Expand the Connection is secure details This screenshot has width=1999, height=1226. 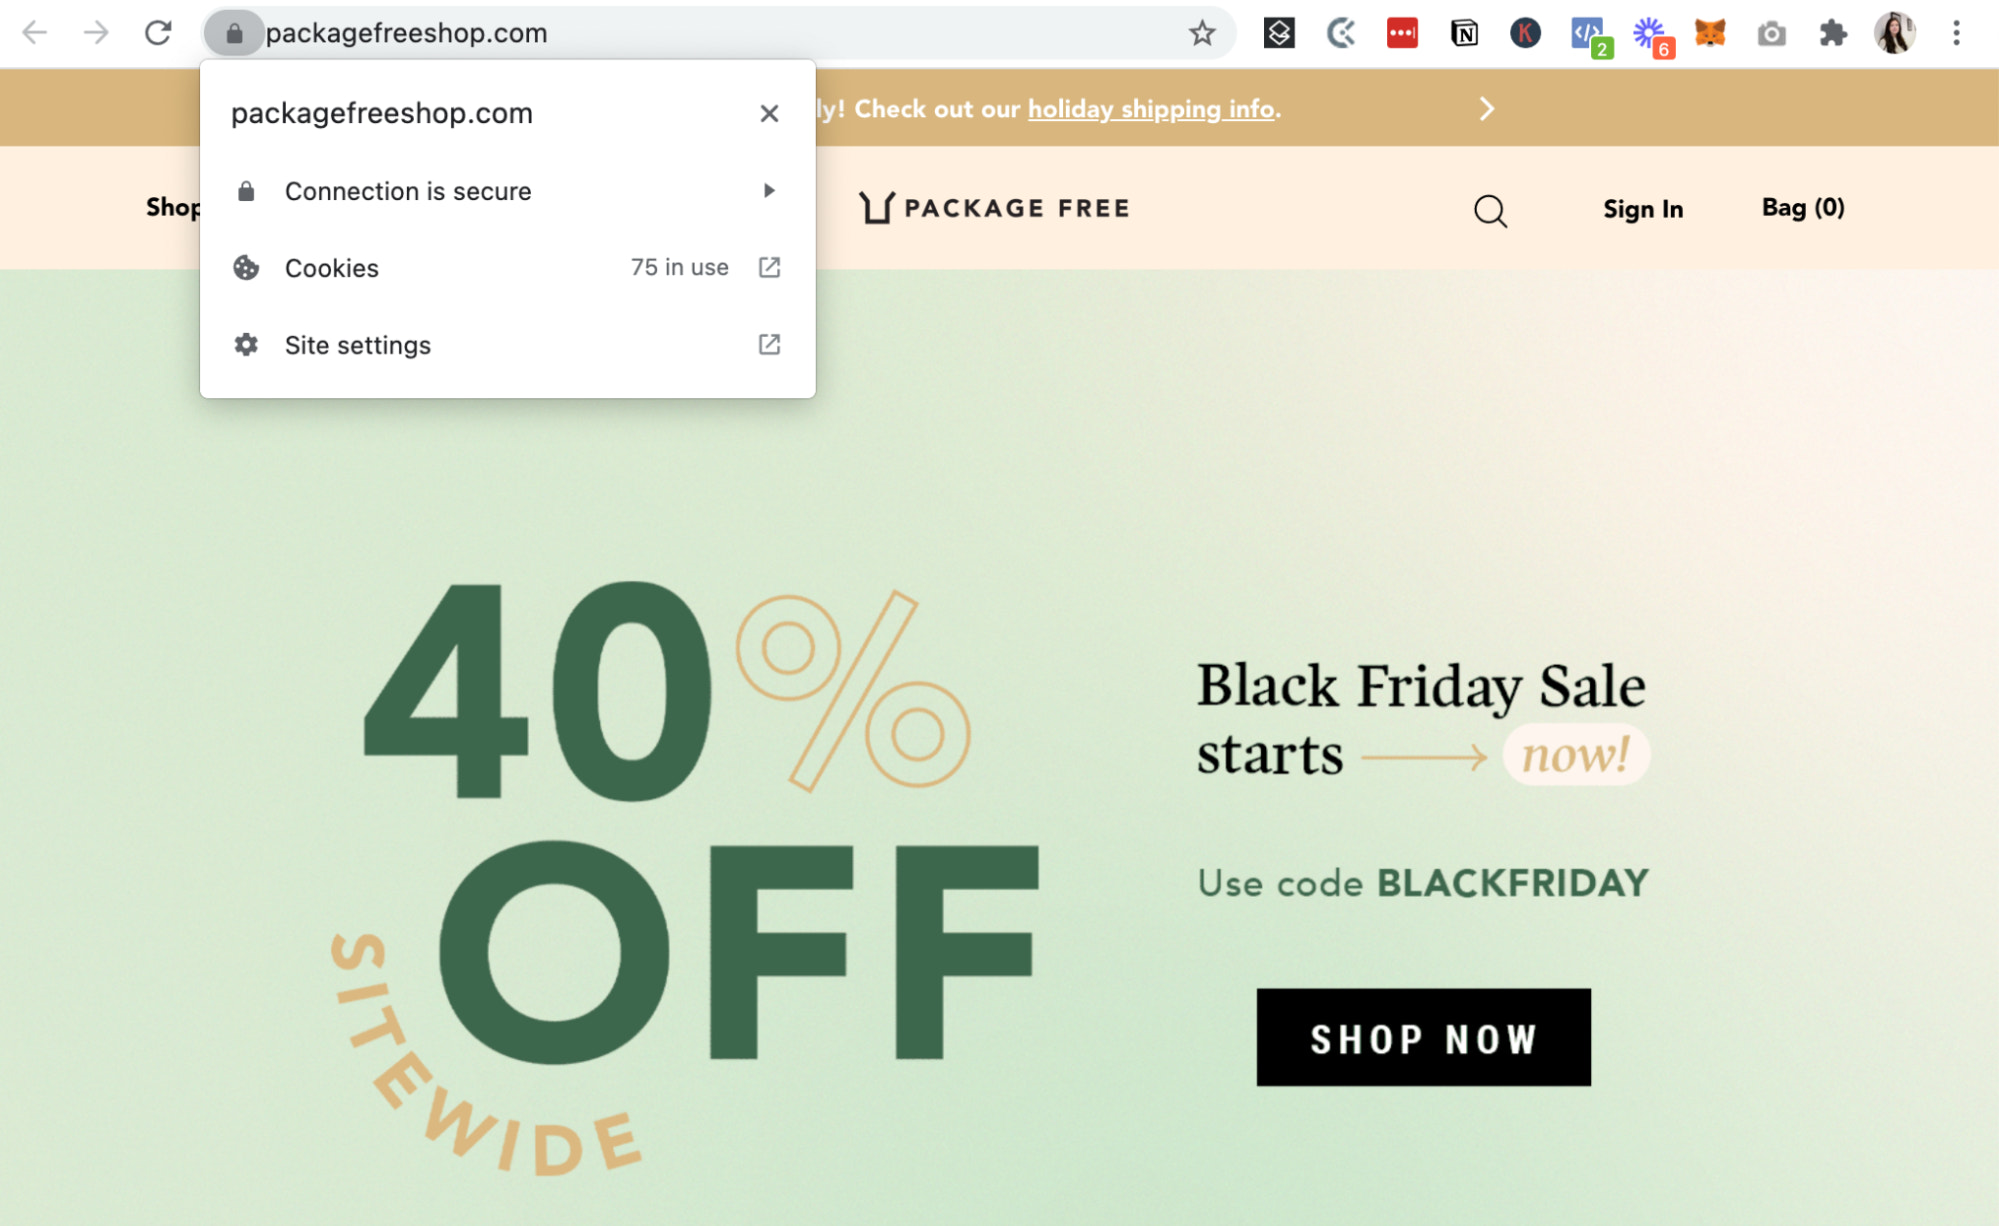tap(507, 191)
